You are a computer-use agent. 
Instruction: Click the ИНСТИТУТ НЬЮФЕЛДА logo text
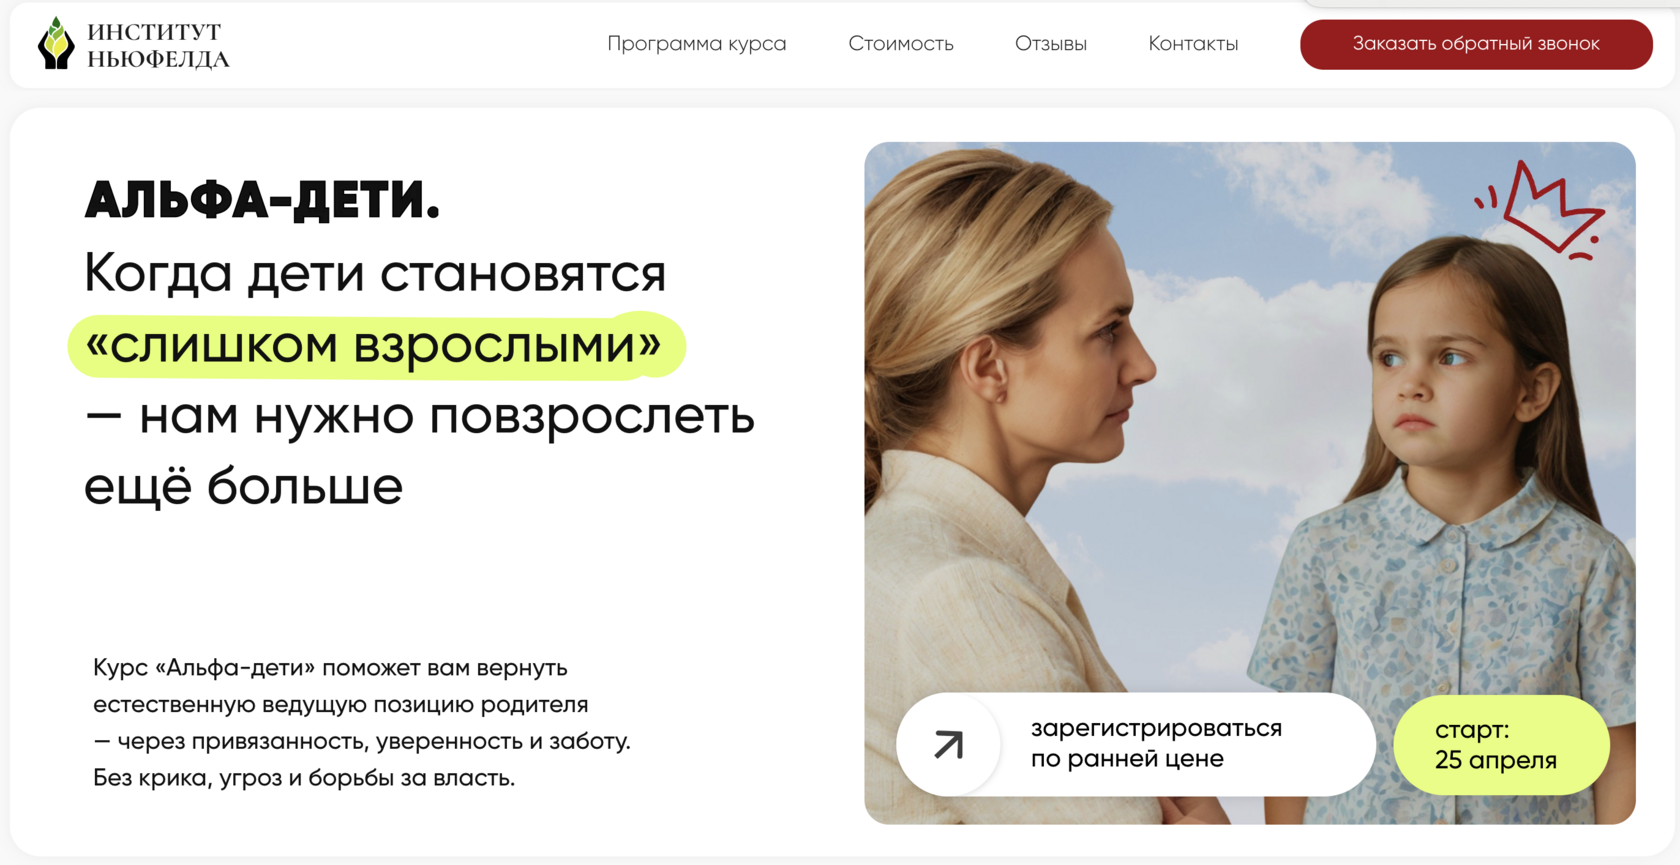tap(158, 46)
